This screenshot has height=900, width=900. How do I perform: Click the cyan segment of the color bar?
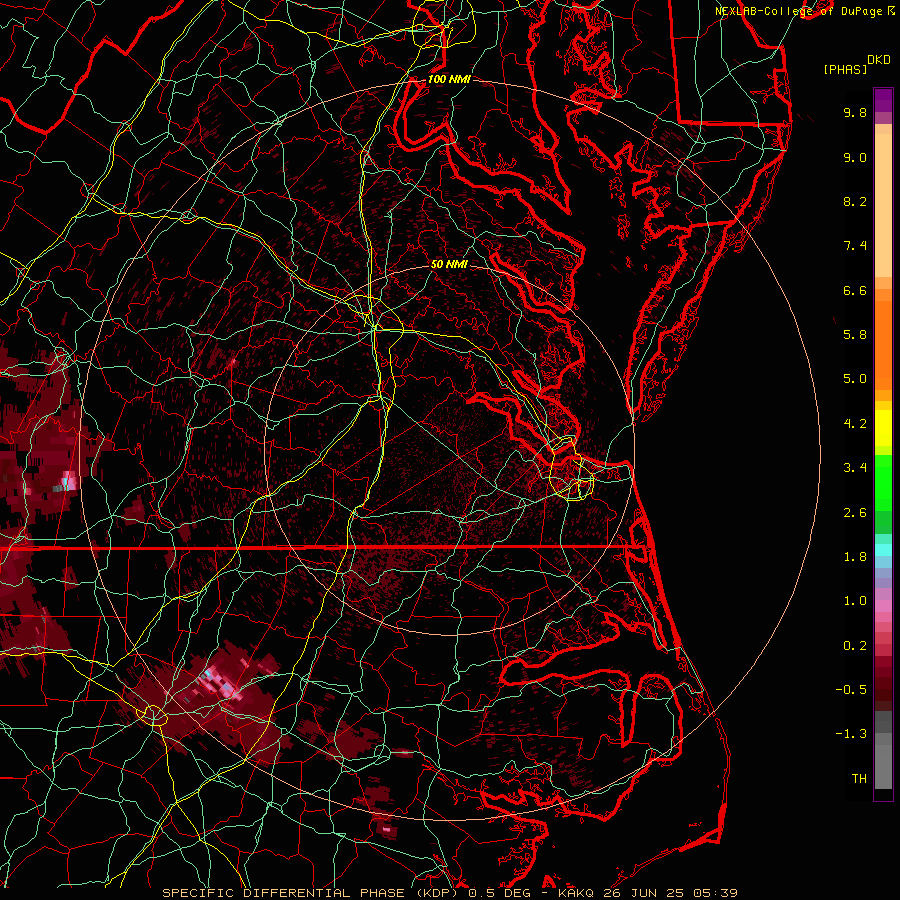pos(883,550)
